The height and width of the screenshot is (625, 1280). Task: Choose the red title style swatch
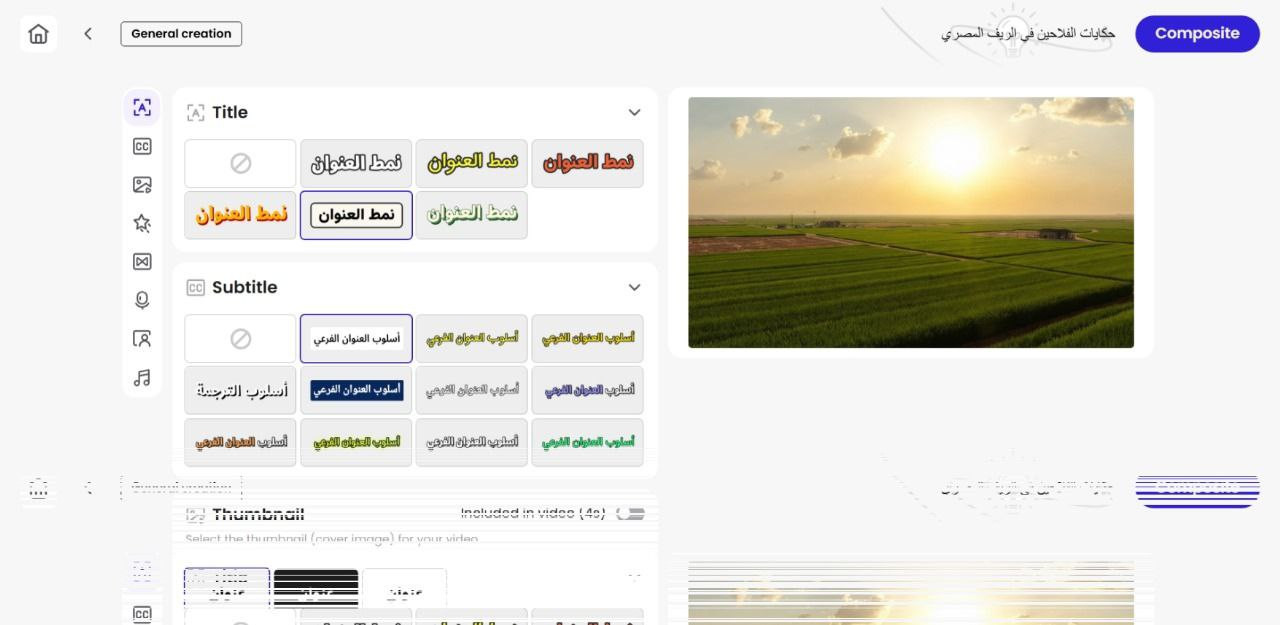point(587,163)
